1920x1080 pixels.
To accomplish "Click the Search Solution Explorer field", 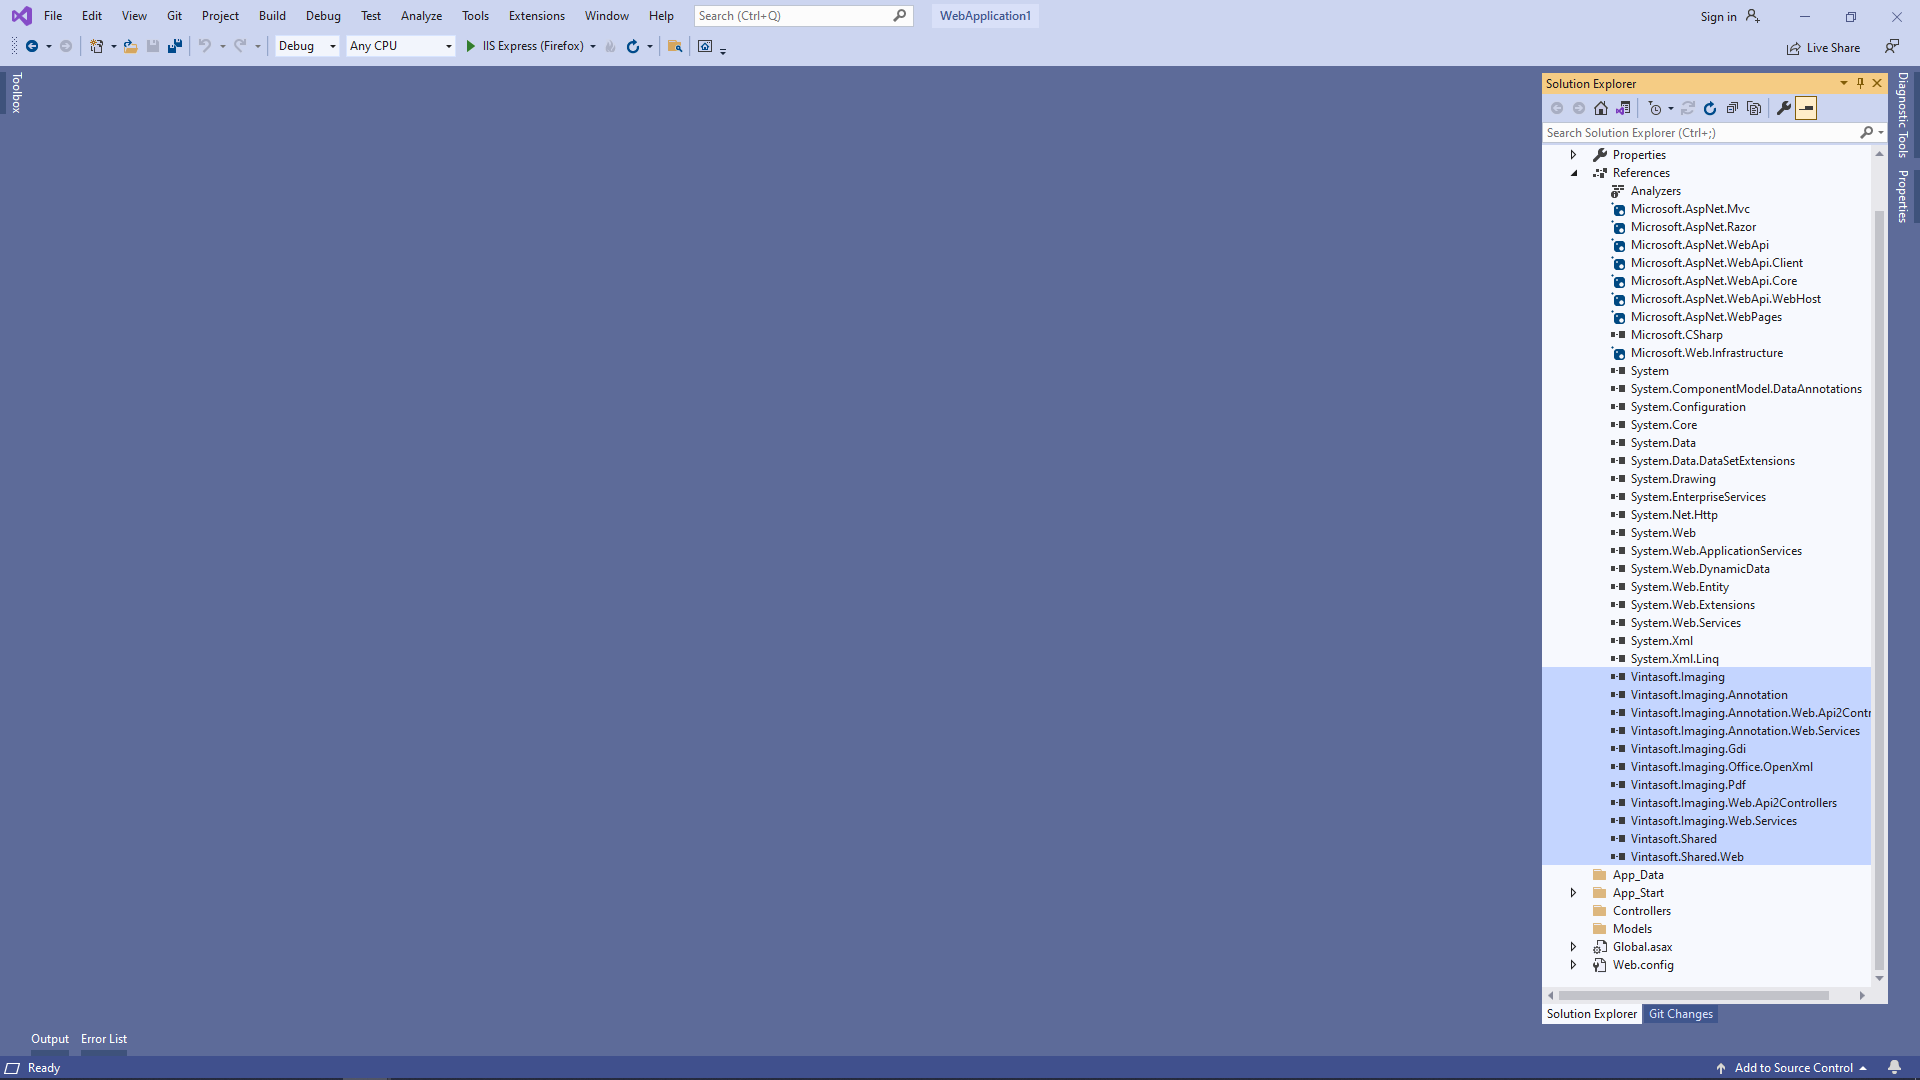I will coord(1700,132).
